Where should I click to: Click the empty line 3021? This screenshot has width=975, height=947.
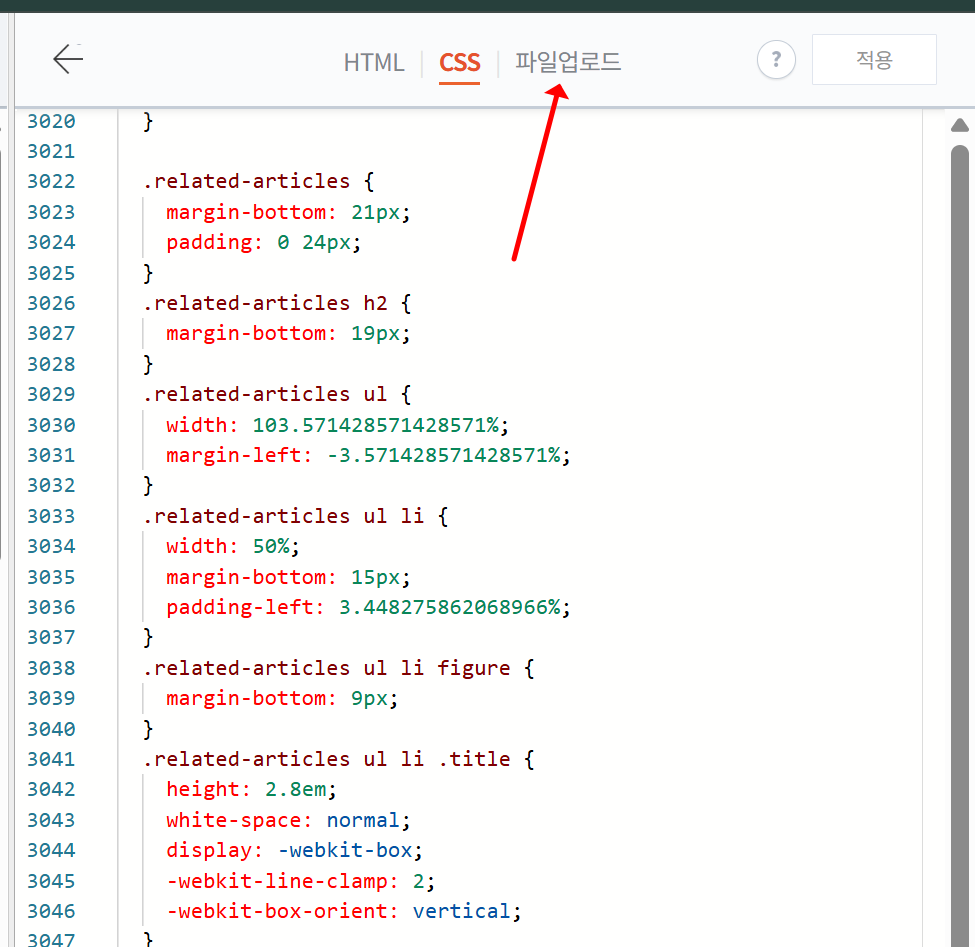pos(519,151)
